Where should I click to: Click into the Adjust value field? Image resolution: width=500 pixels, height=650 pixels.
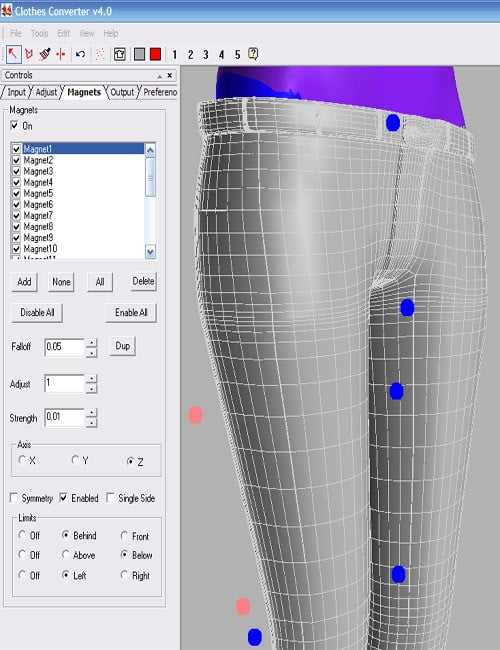tap(64, 383)
